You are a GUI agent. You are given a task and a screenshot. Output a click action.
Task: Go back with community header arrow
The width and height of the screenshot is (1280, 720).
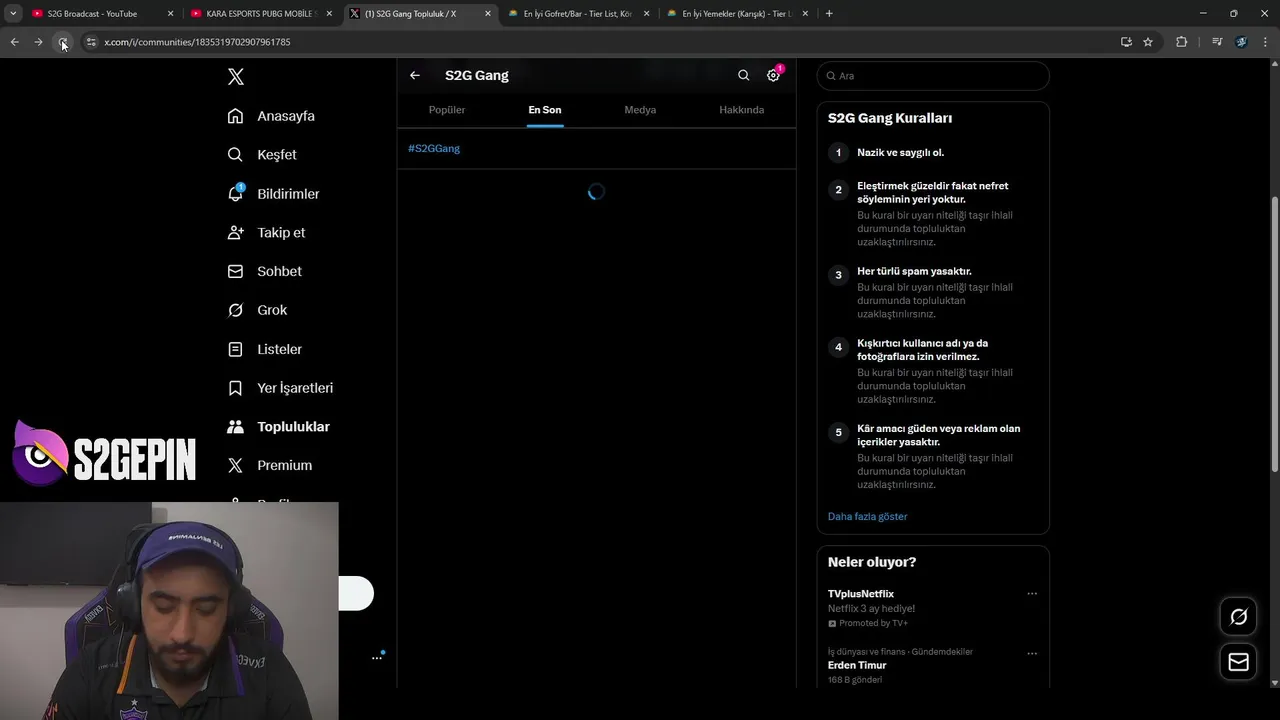coord(415,75)
